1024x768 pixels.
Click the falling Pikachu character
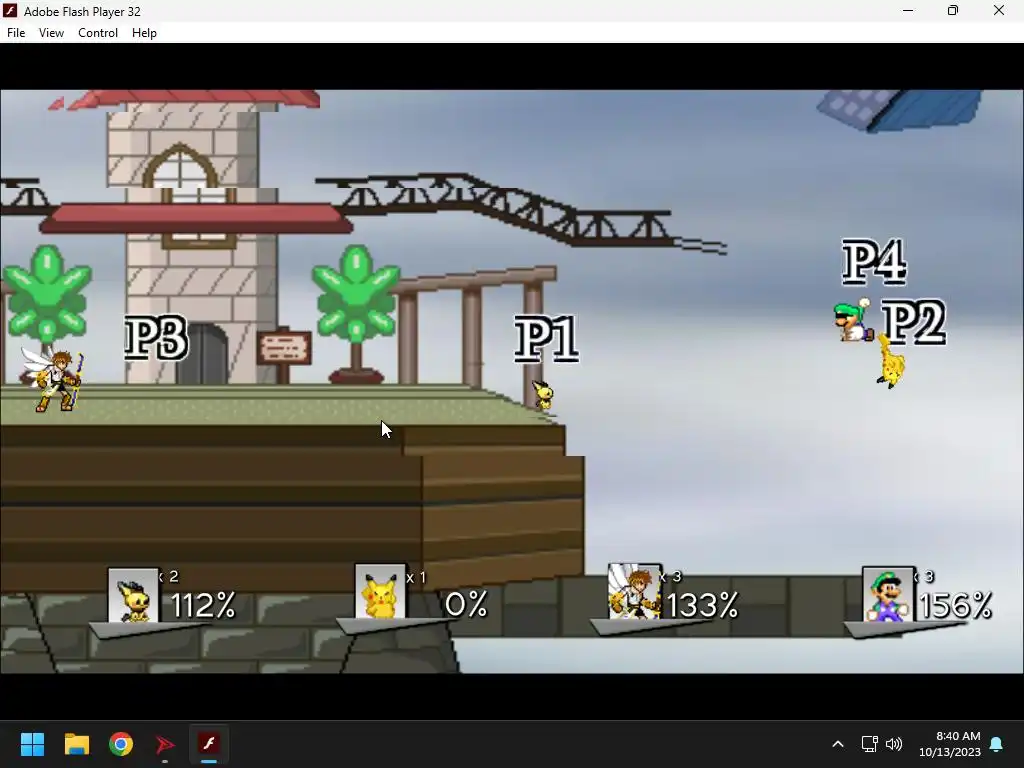[889, 362]
